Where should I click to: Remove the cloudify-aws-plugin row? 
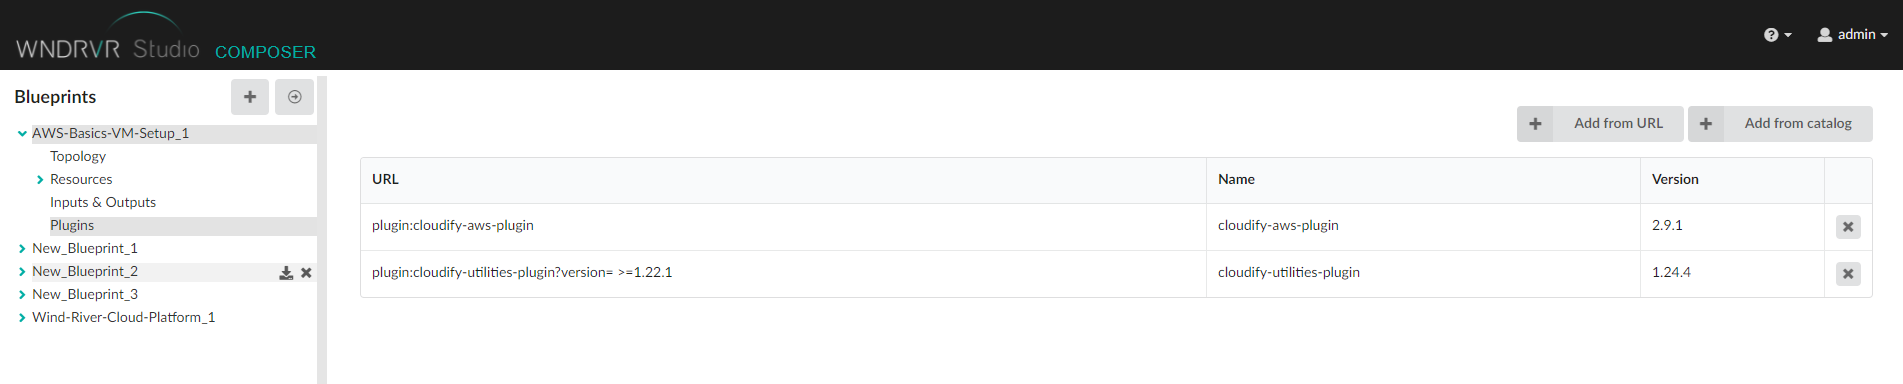(1848, 227)
